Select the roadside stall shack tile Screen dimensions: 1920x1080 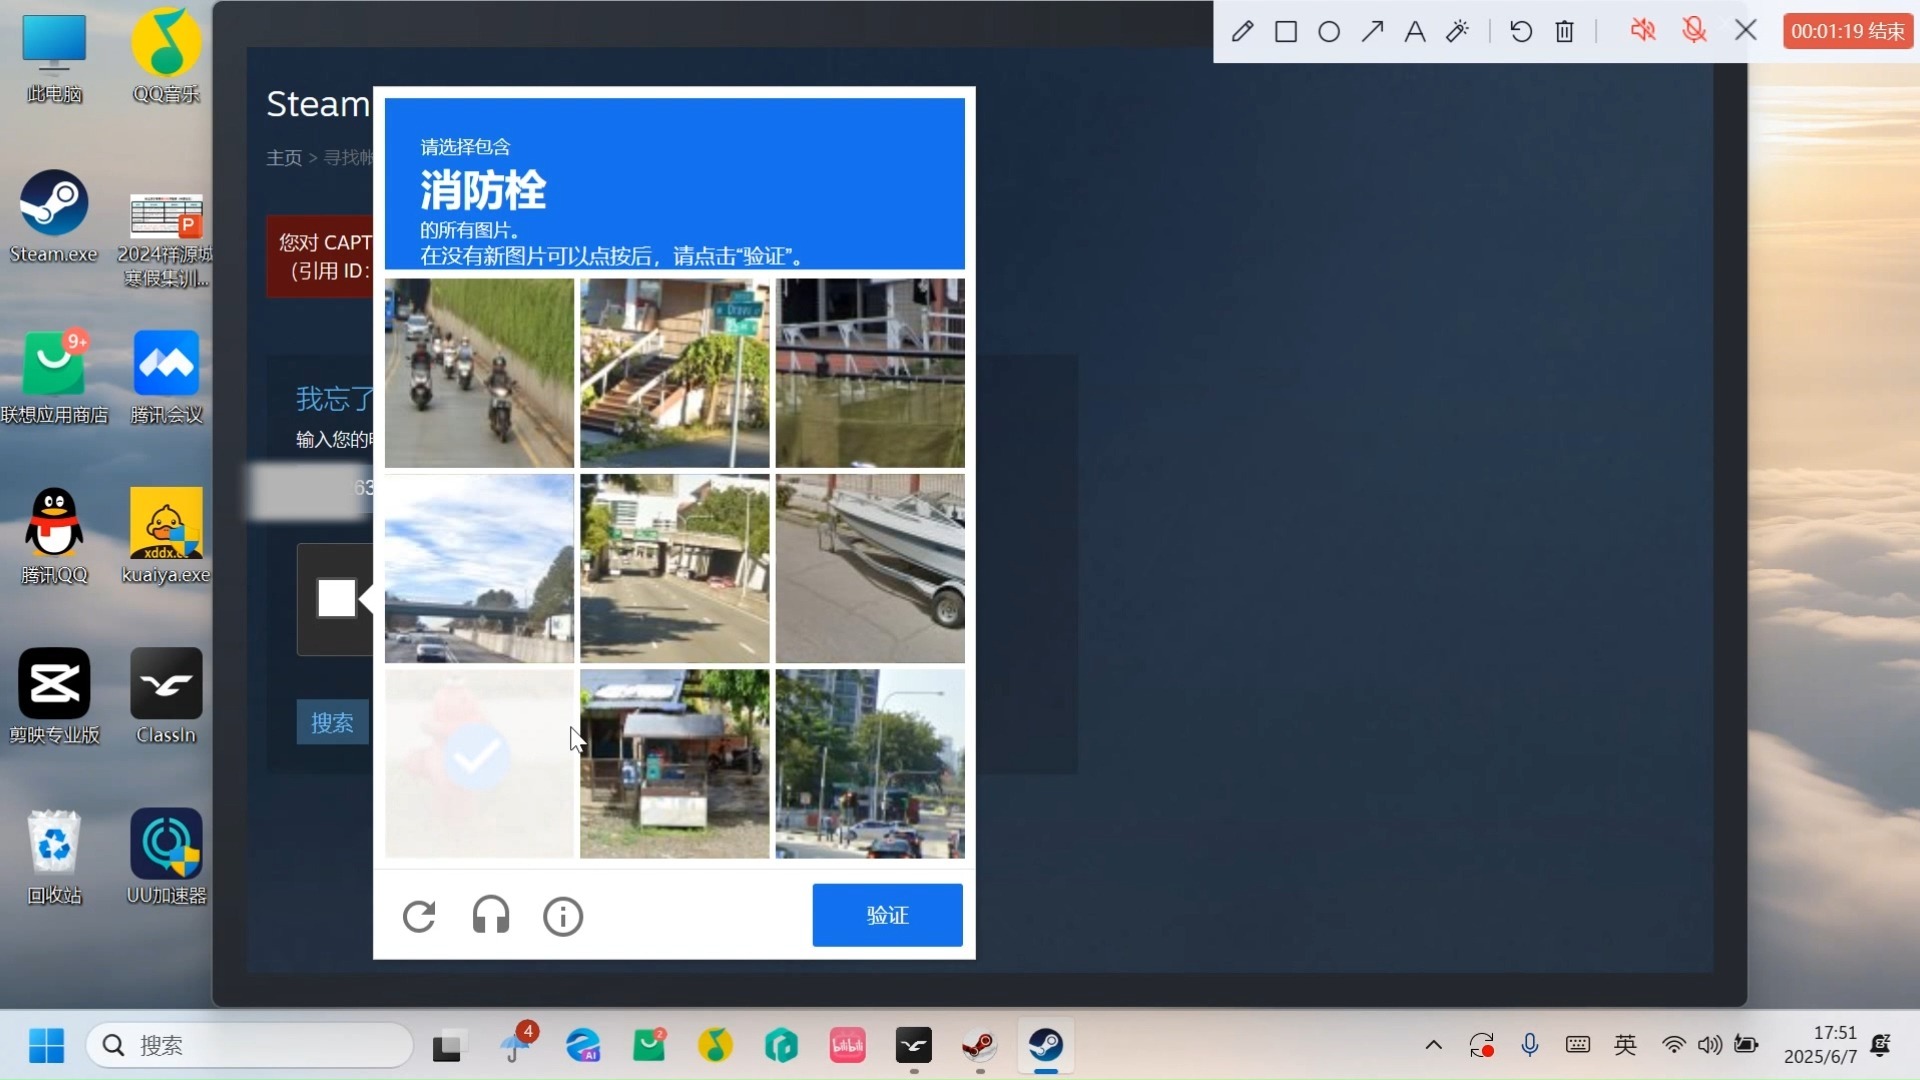tap(675, 764)
